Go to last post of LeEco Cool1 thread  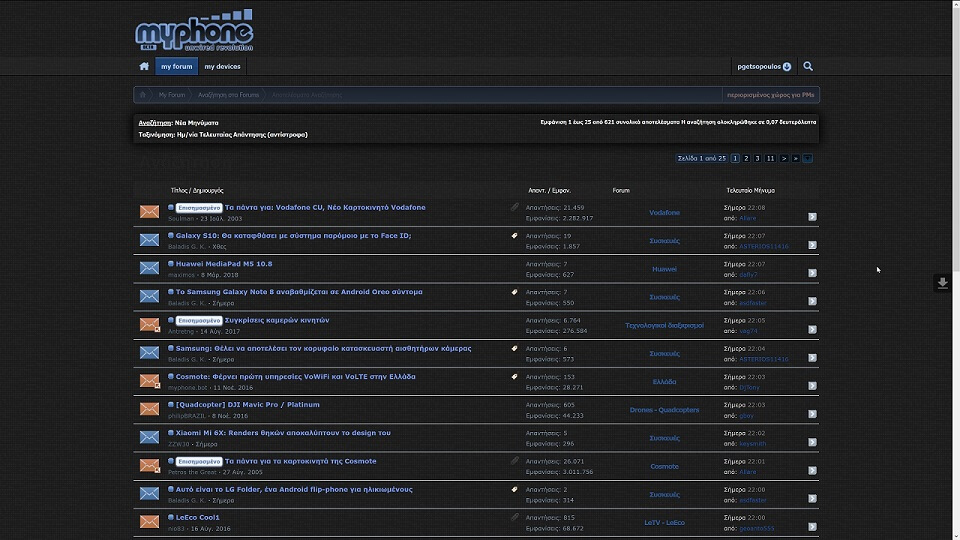tap(812, 527)
